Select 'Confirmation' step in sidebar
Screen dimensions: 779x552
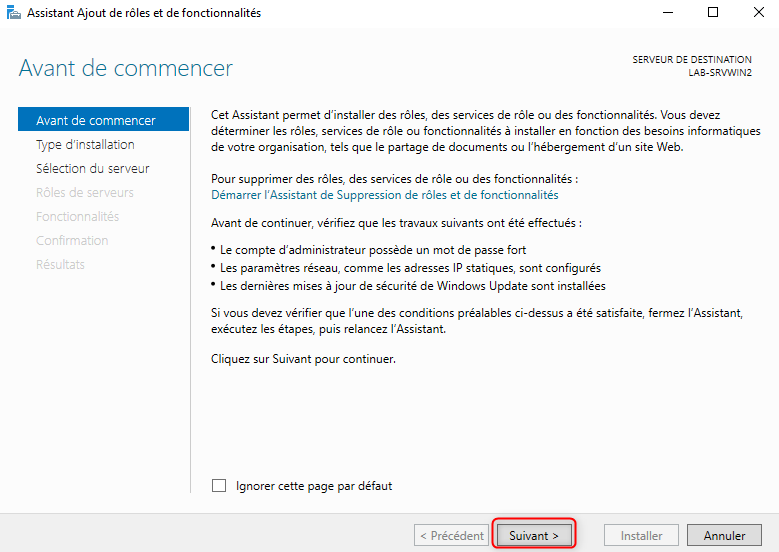[72, 240]
